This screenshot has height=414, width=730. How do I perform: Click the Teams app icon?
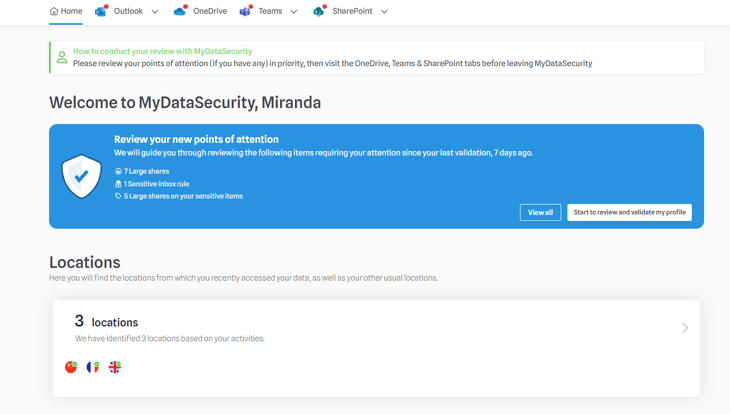coord(245,11)
